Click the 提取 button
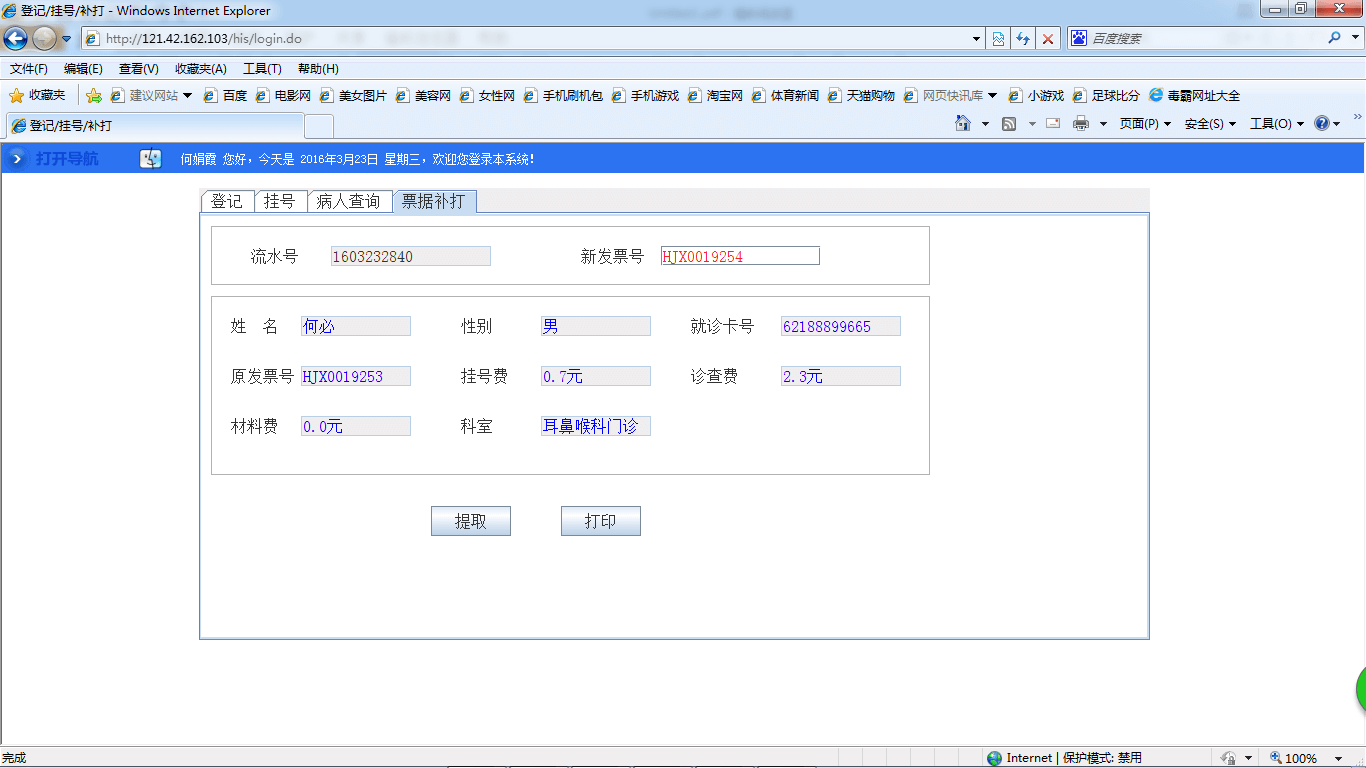Image resolution: width=1366 pixels, height=768 pixels. click(470, 520)
